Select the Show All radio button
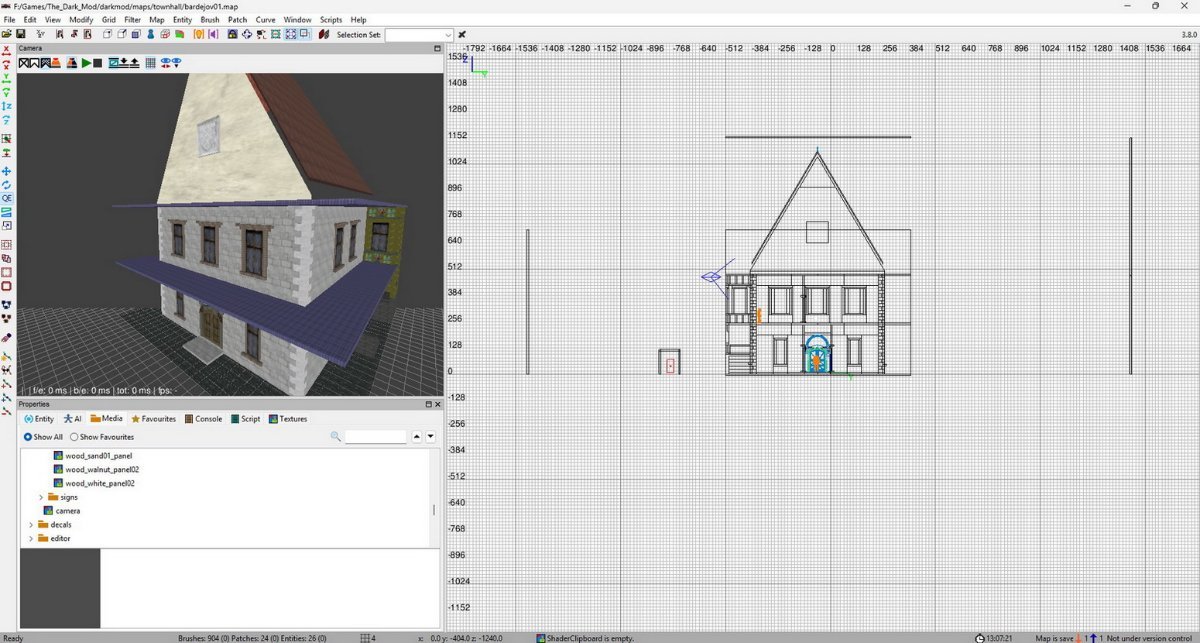 [x=28, y=437]
